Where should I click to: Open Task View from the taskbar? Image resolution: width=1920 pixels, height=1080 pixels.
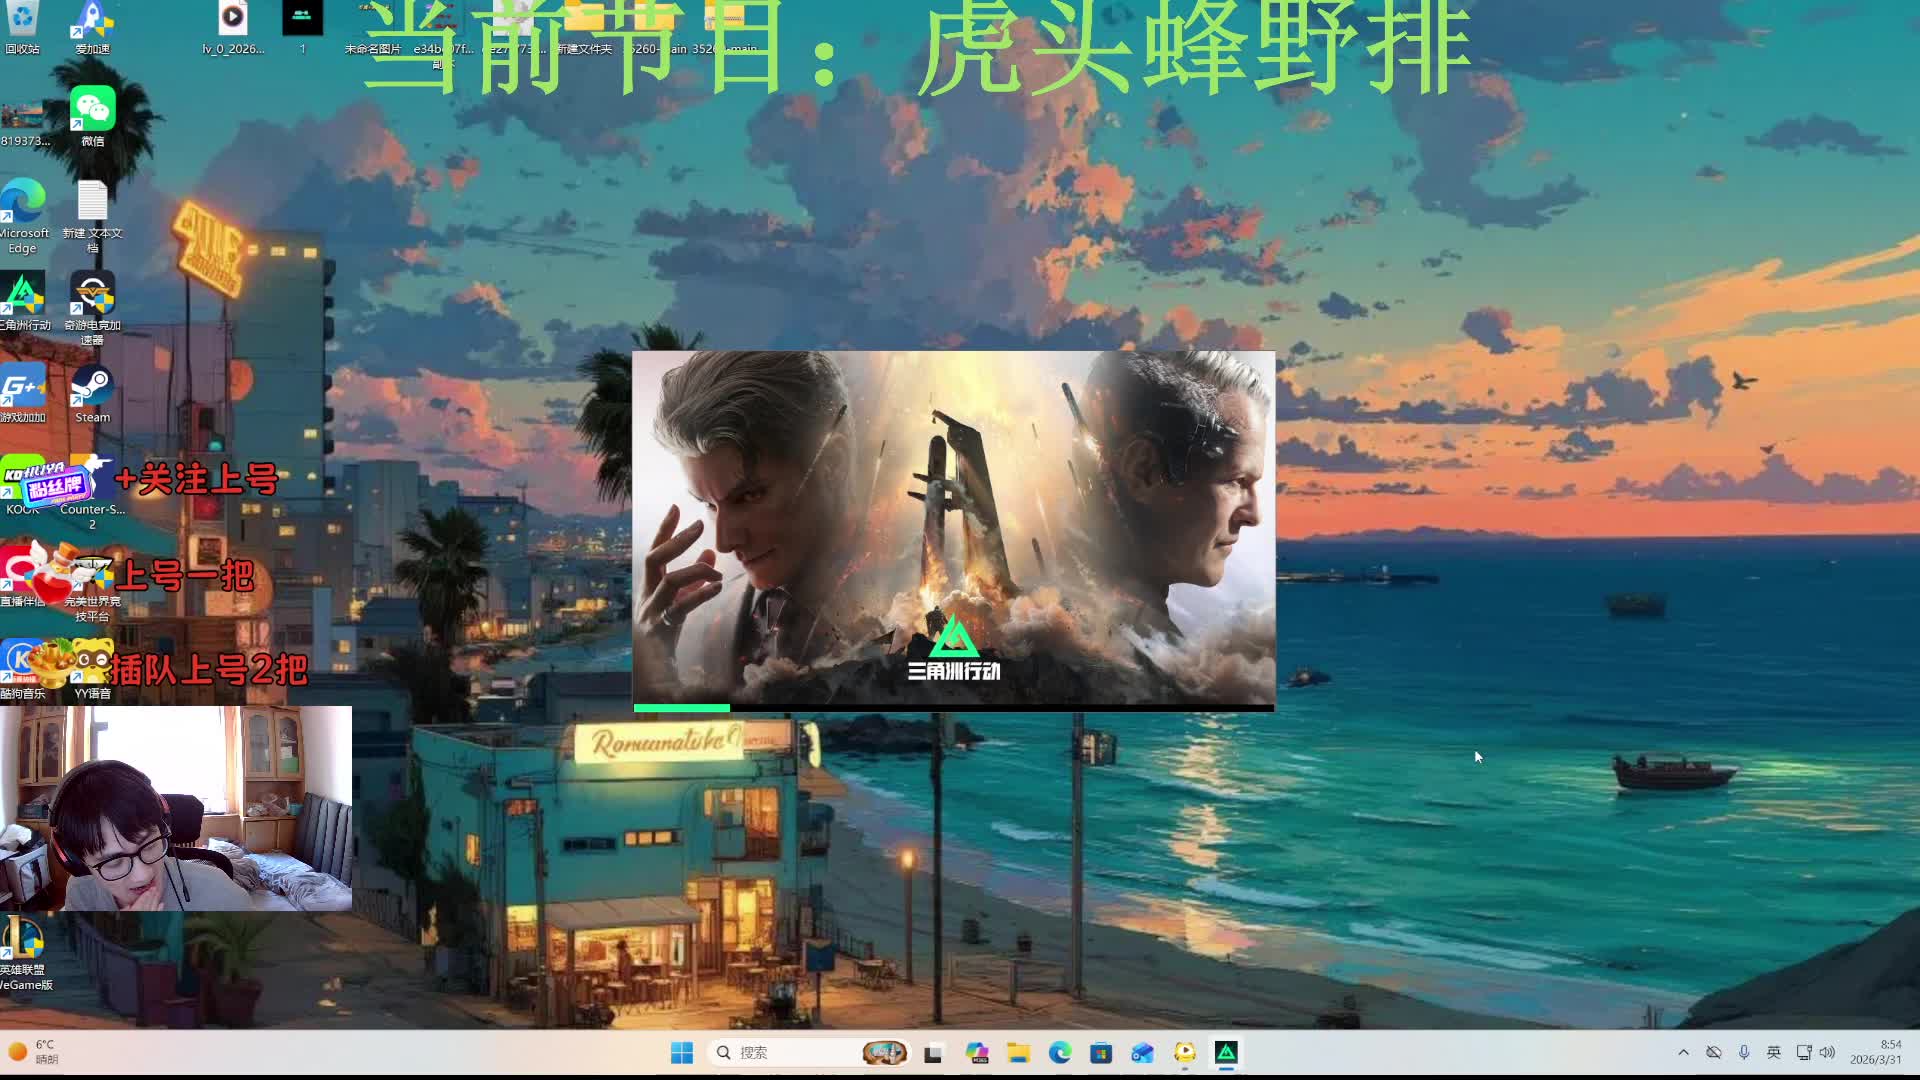933,1052
